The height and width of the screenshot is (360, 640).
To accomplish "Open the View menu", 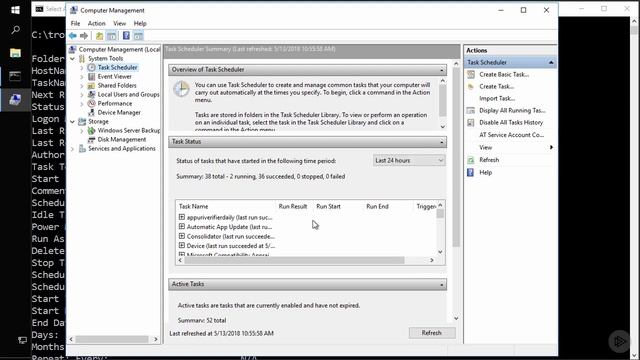I will pyautogui.click(x=120, y=24).
